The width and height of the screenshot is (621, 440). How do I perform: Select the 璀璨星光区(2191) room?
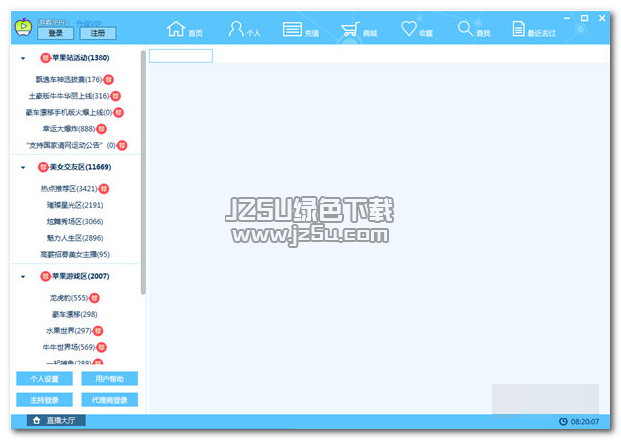click(75, 205)
